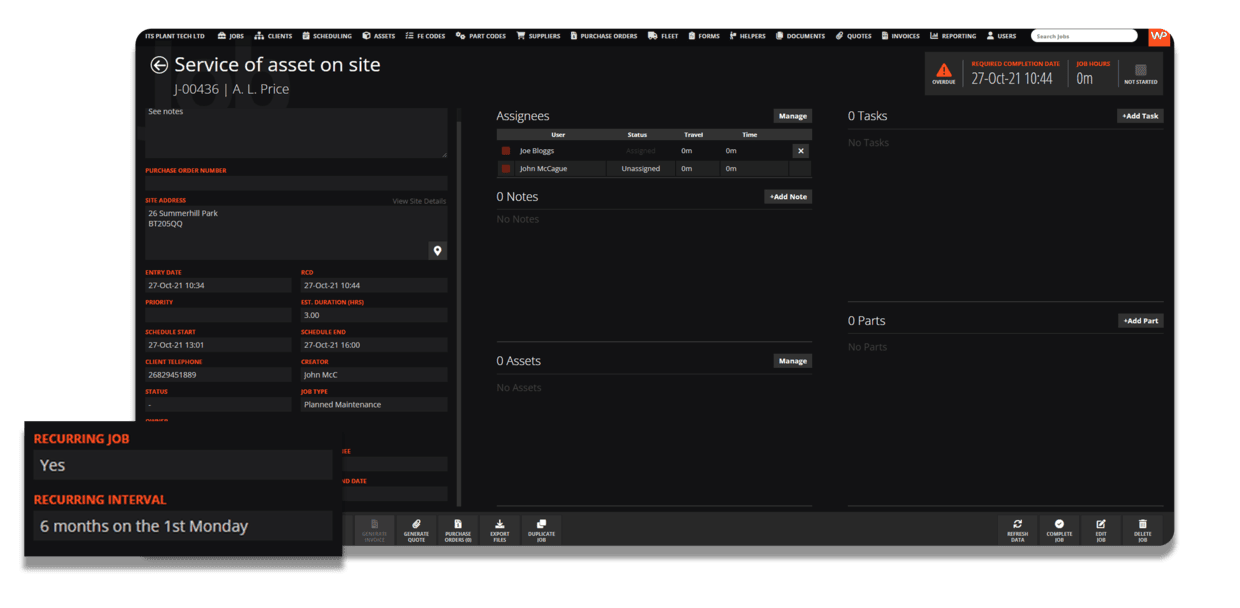This screenshot has width=1240, height=608.
Task: Toggle the checkbox next to John McCague
Action: pyautogui.click(x=504, y=168)
